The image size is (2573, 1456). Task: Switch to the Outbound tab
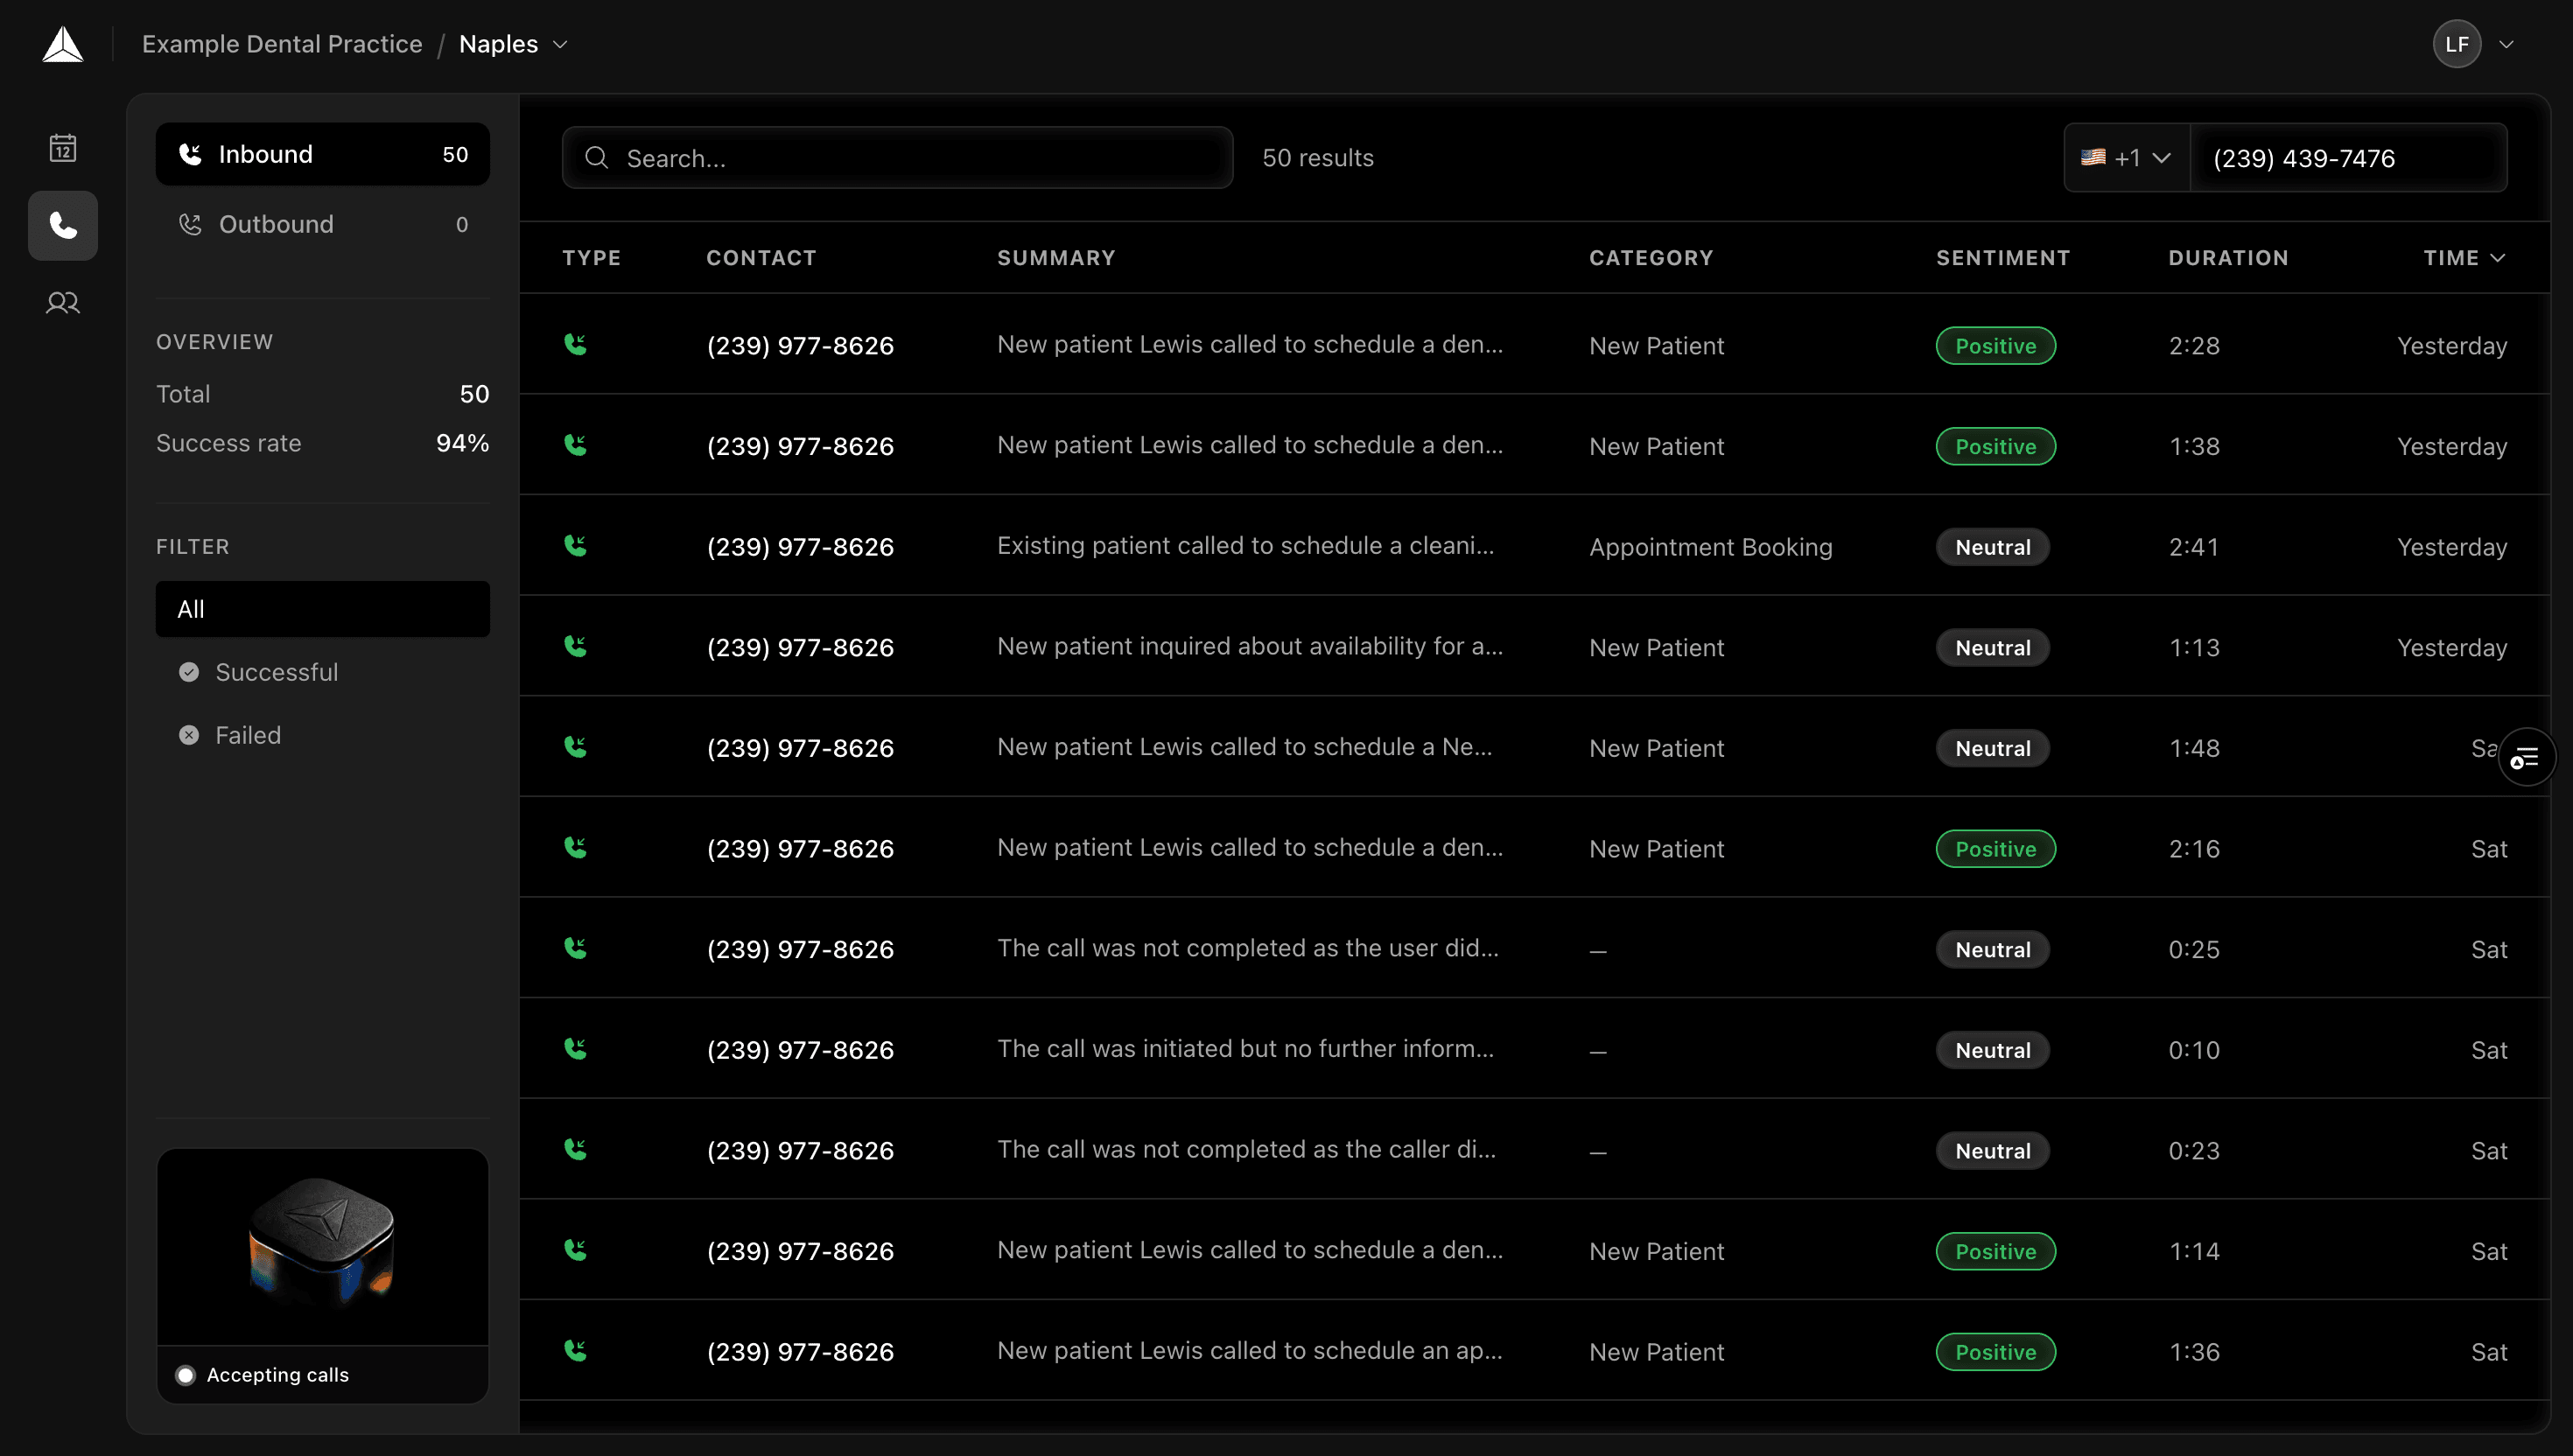[322, 224]
